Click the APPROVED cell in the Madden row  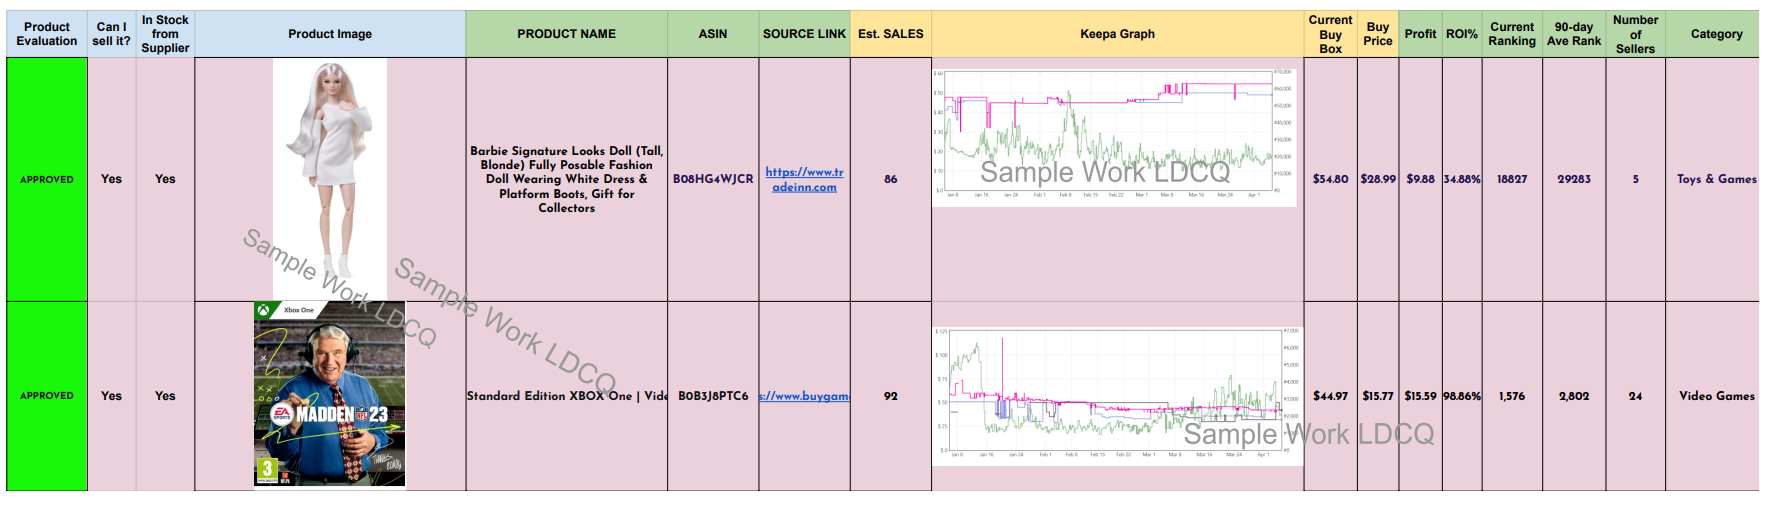tap(47, 396)
